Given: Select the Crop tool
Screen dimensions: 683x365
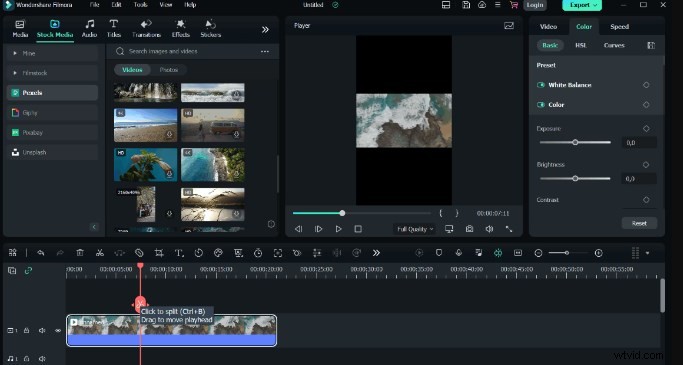Looking at the screenshot, I should (159, 253).
